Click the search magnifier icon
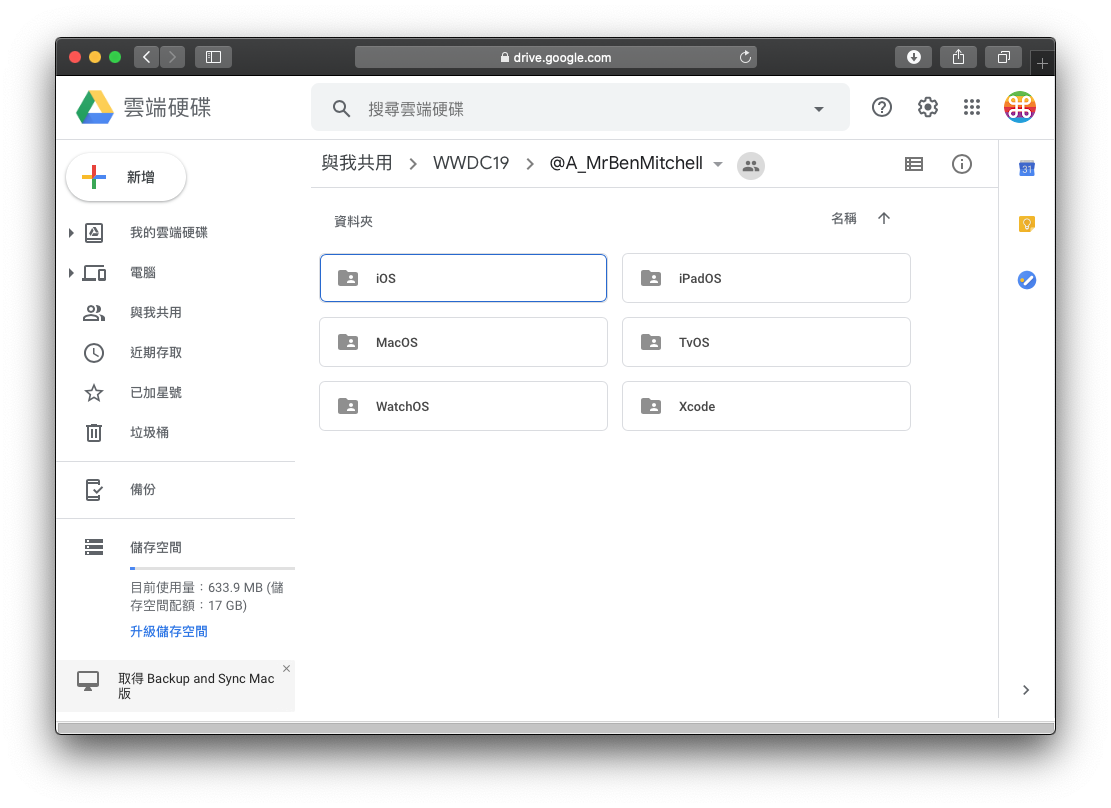The height and width of the screenshot is (808, 1111). [341, 108]
